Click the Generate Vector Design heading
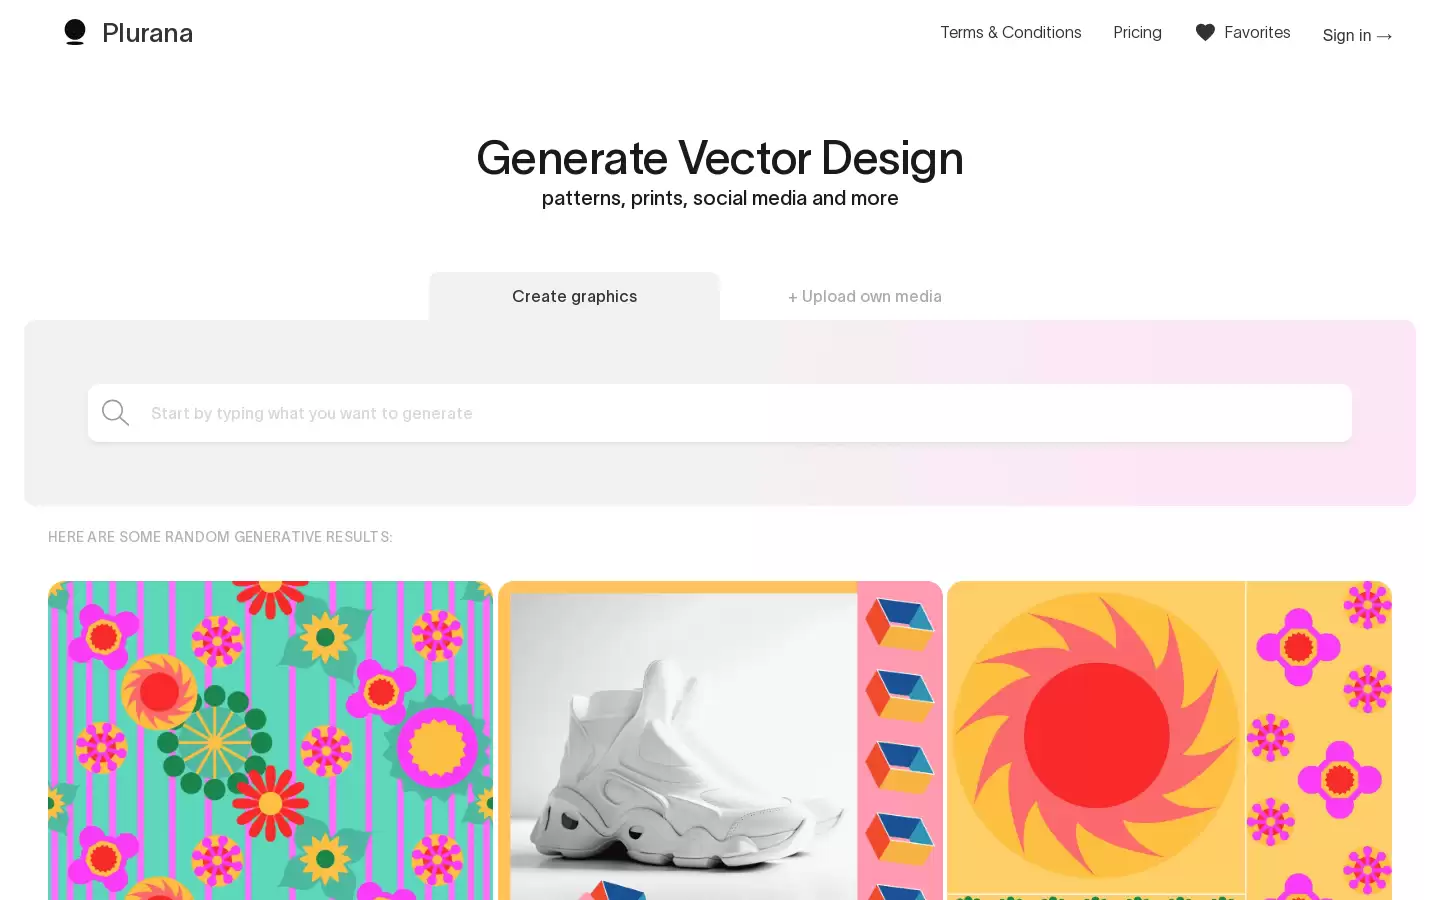Image resolution: width=1440 pixels, height=900 pixels. 720,158
